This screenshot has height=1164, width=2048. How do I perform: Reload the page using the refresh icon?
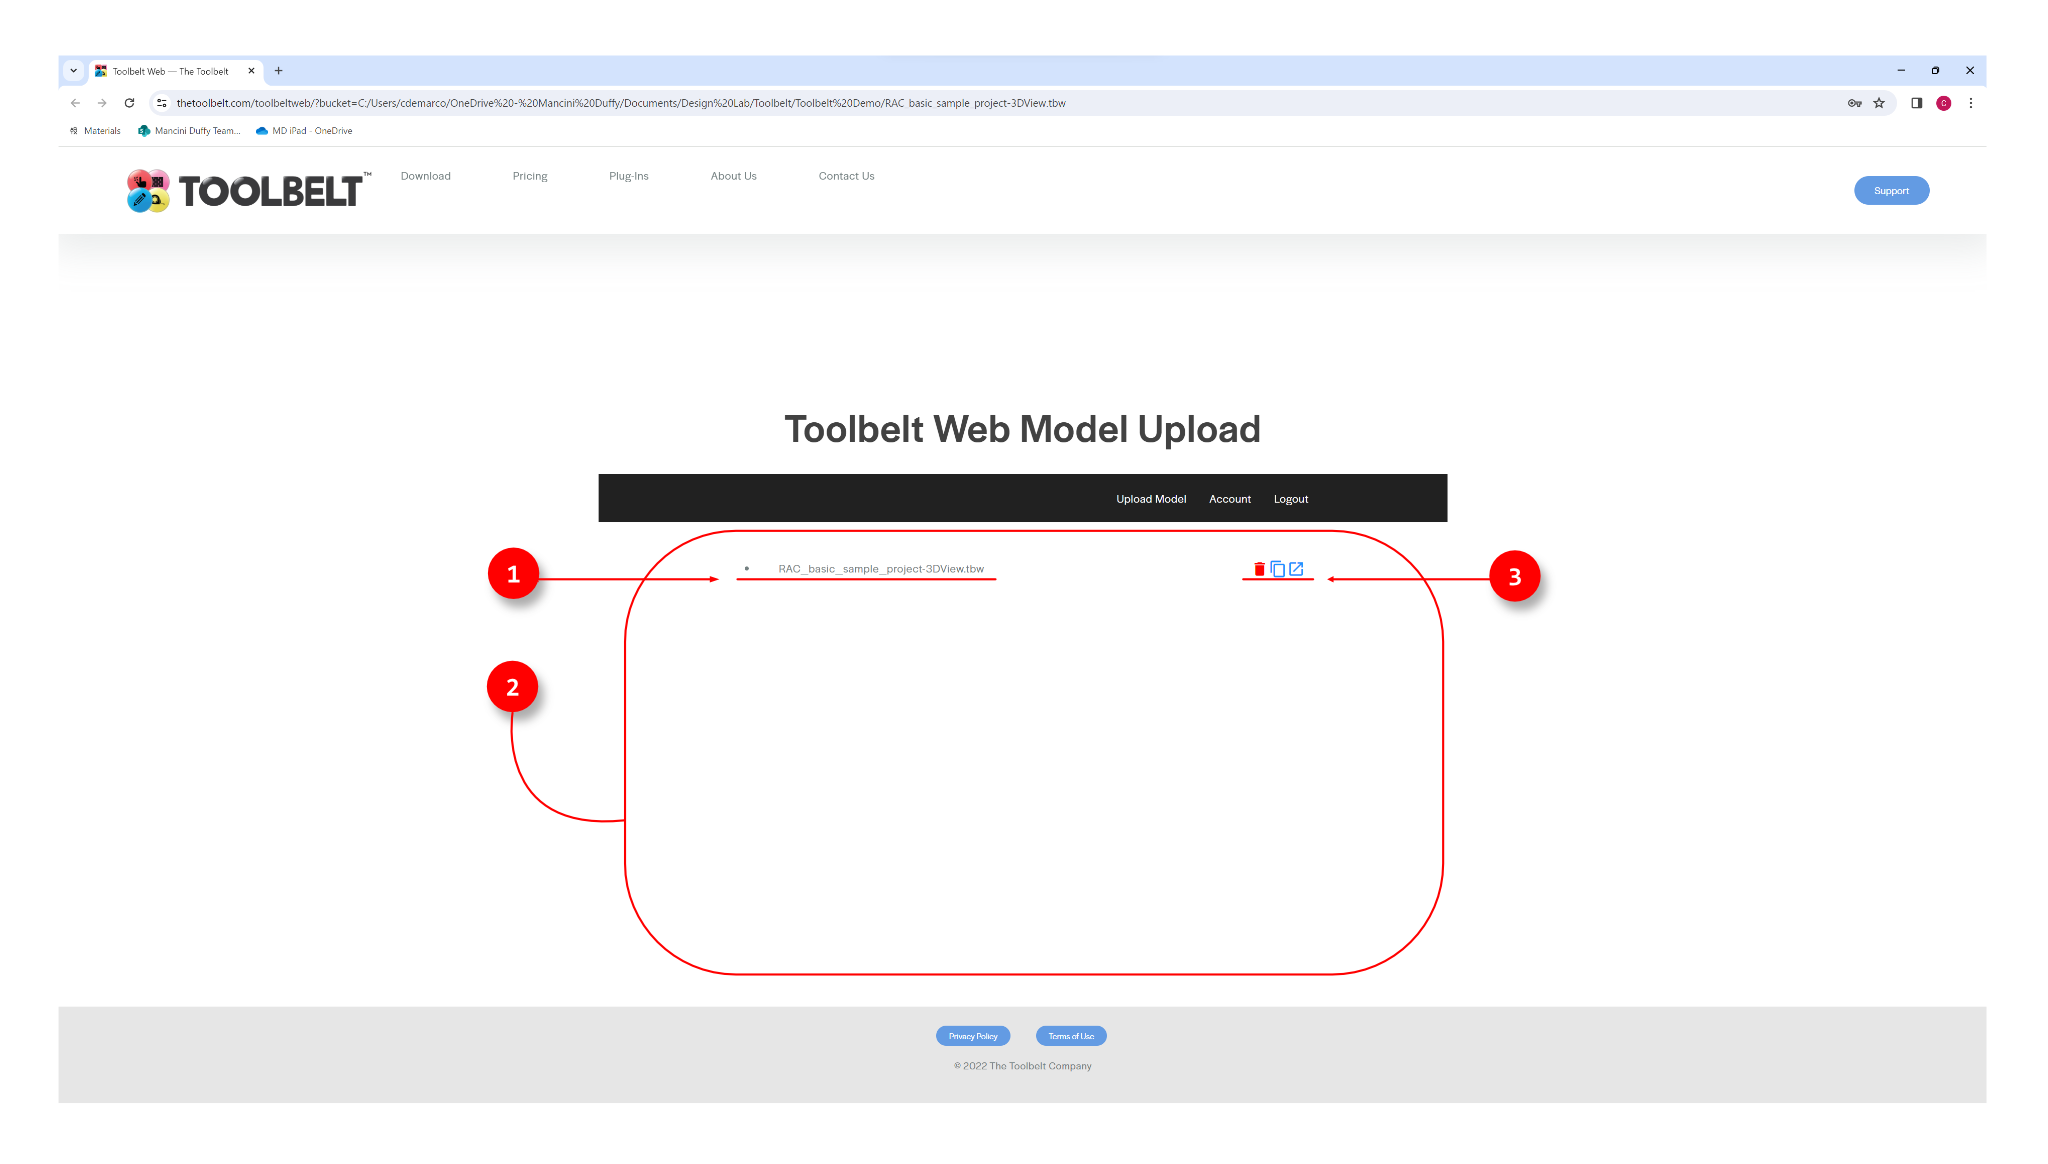click(129, 103)
